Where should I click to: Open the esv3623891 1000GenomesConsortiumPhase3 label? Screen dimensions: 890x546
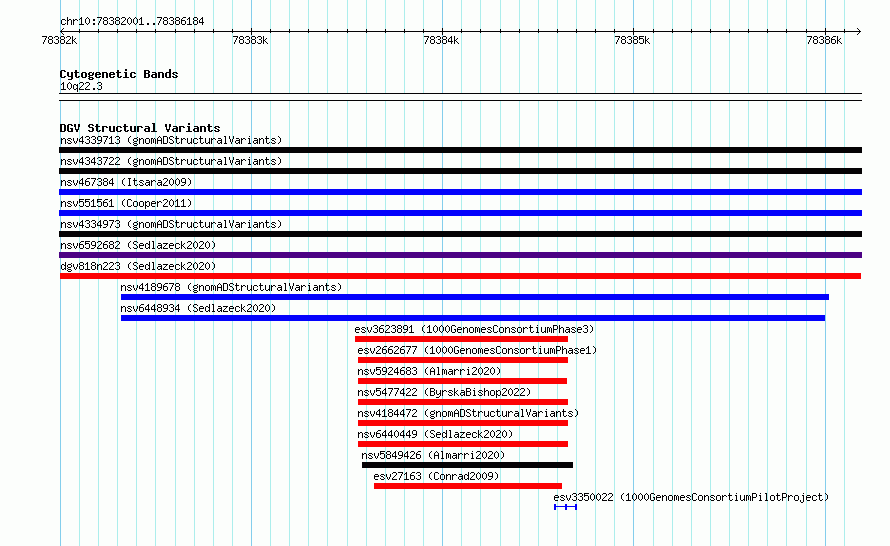475,329
